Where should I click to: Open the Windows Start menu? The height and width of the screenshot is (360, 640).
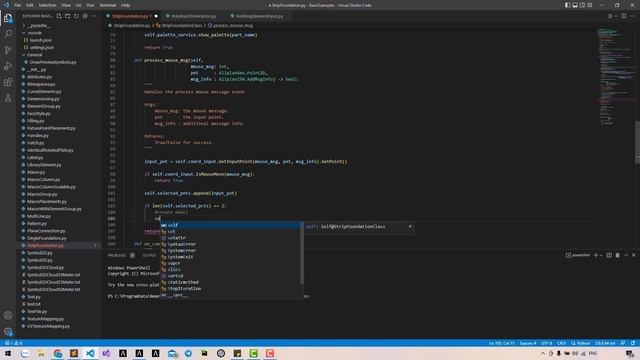point(8,353)
